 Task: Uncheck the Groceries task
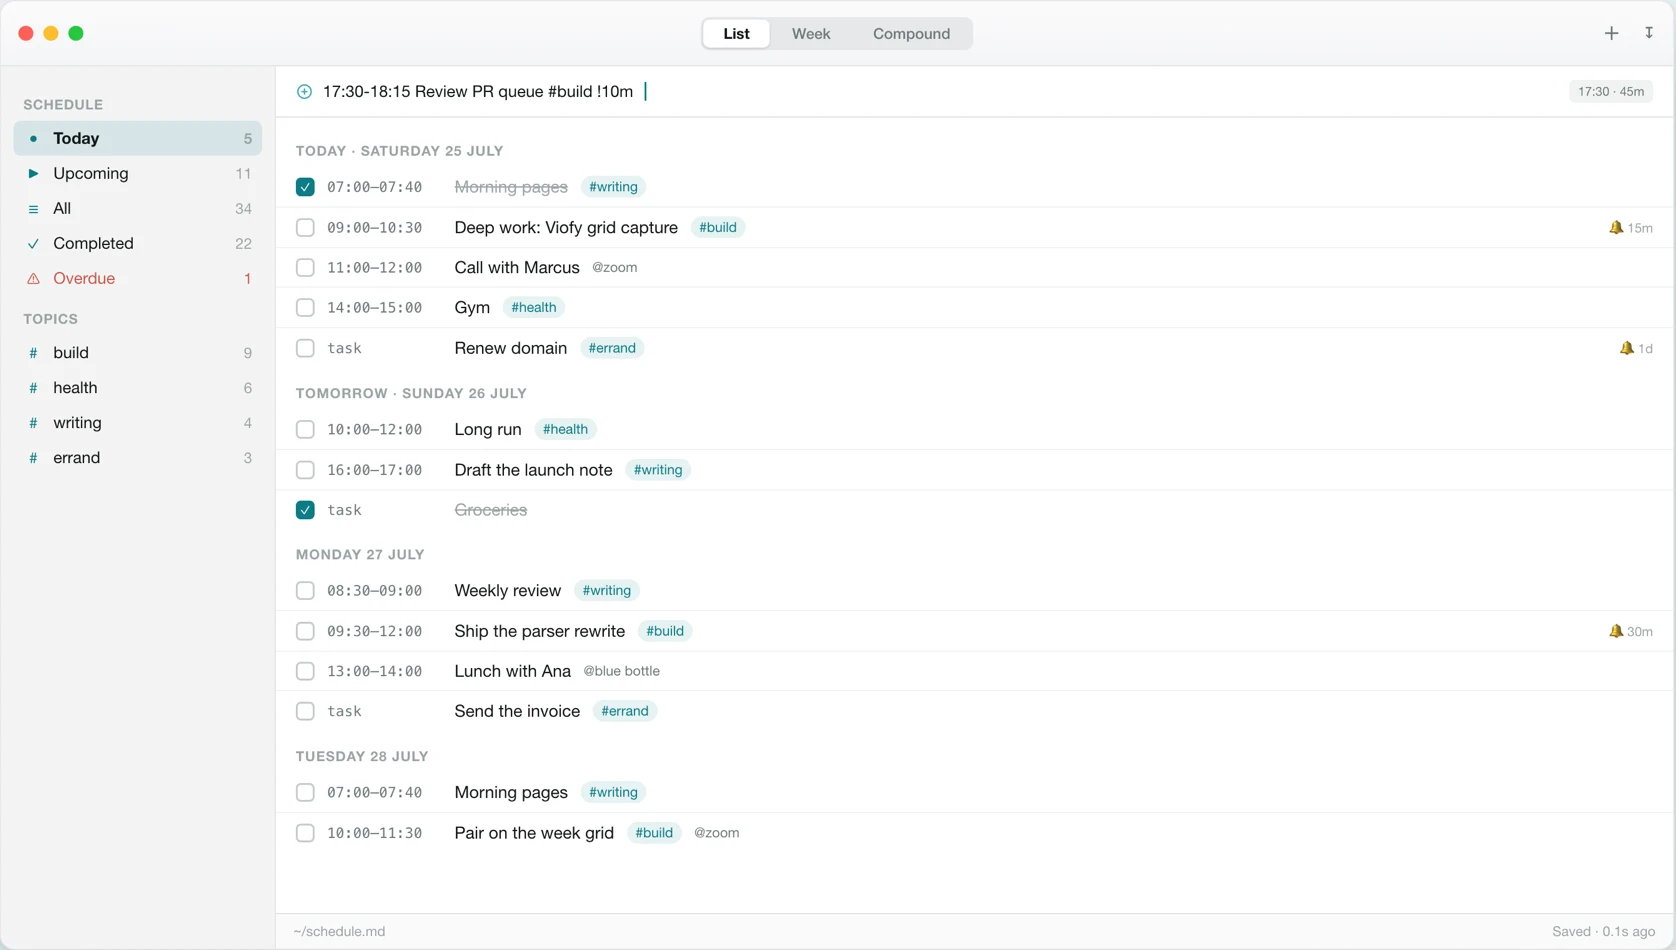pos(305,510)
